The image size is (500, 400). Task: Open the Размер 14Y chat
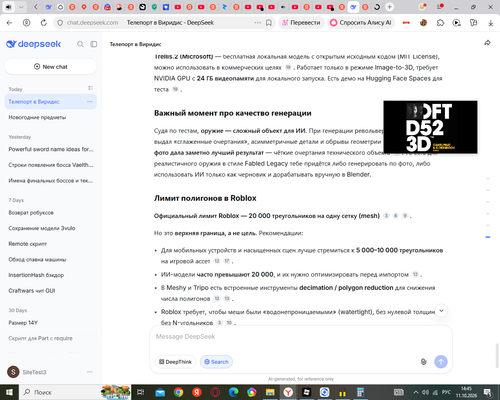(x=51, y=323)
